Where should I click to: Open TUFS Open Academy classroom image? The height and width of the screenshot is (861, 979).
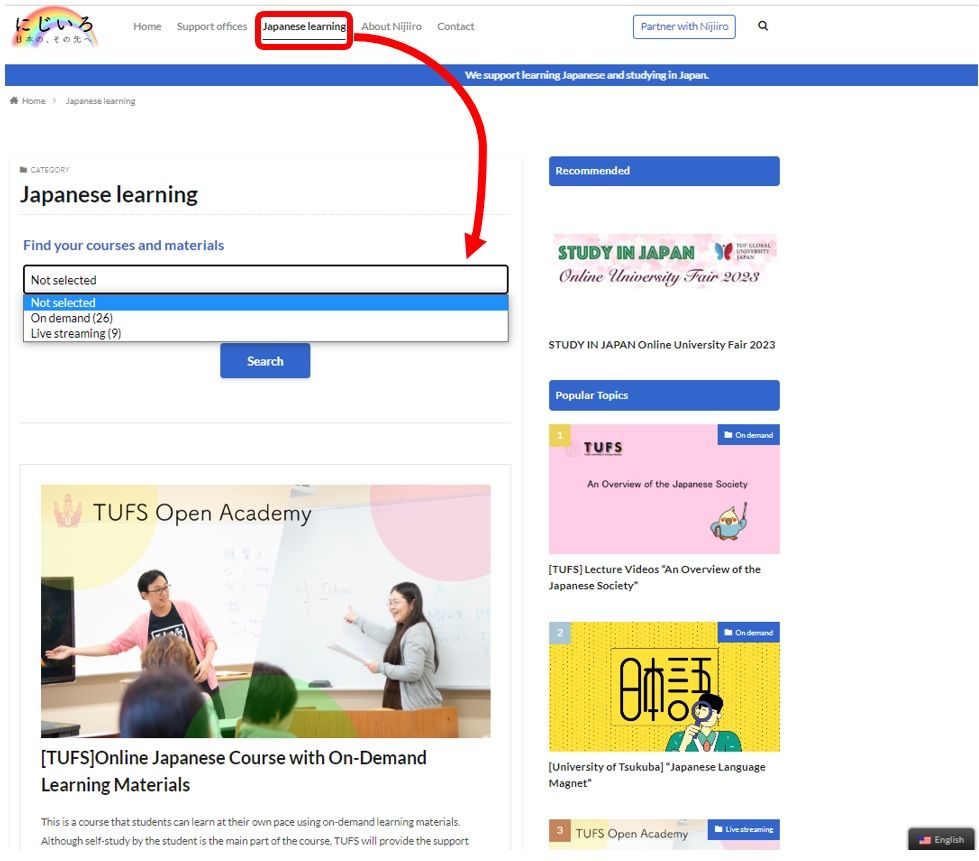coord(265,611)
